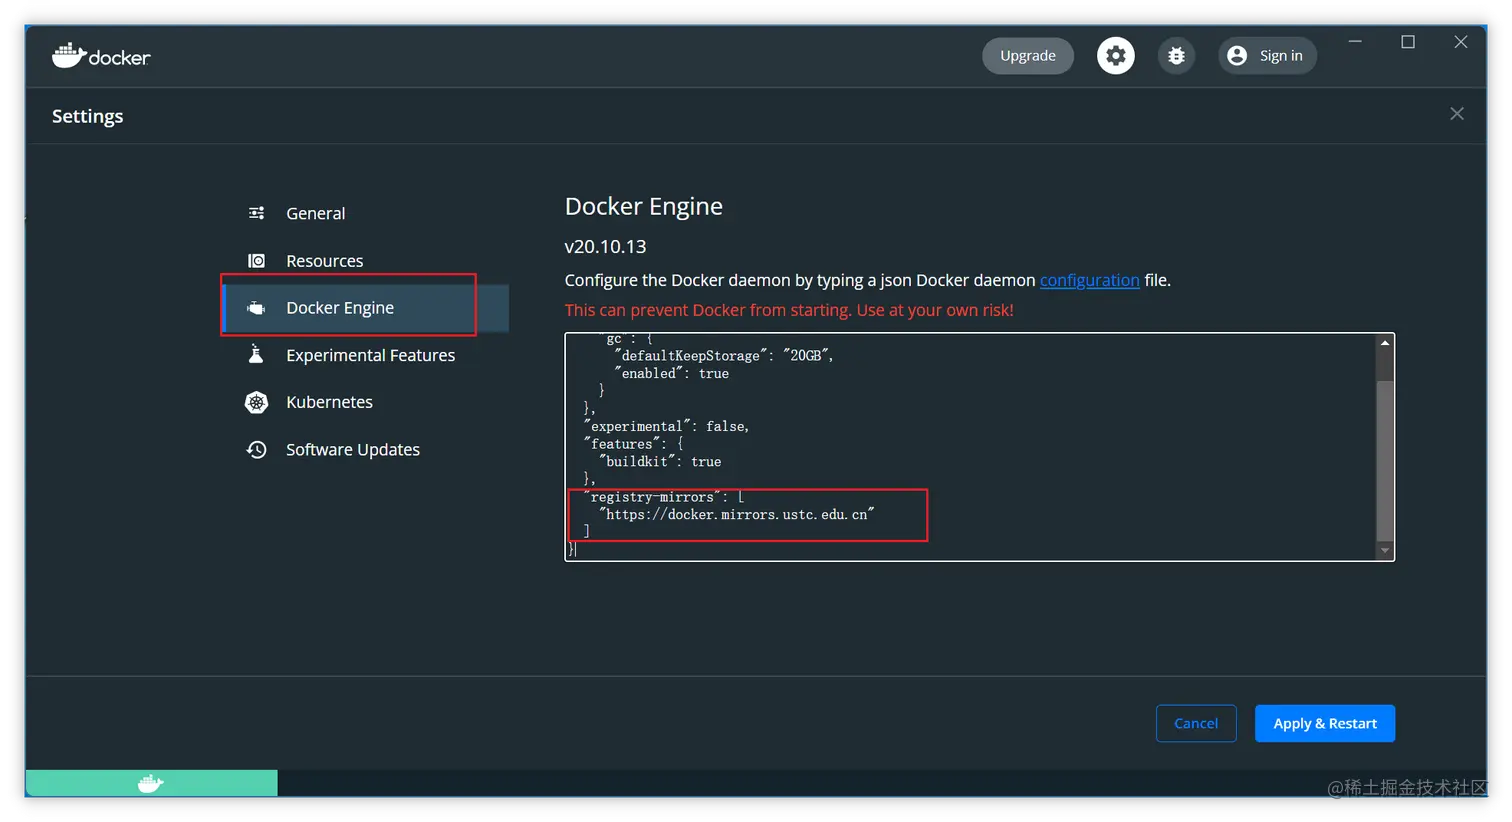Cancel the settings changes

(1196, 723)
